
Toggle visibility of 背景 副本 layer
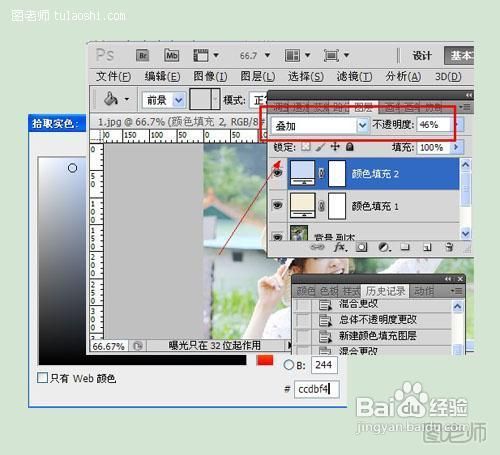[x=277, y=236]
